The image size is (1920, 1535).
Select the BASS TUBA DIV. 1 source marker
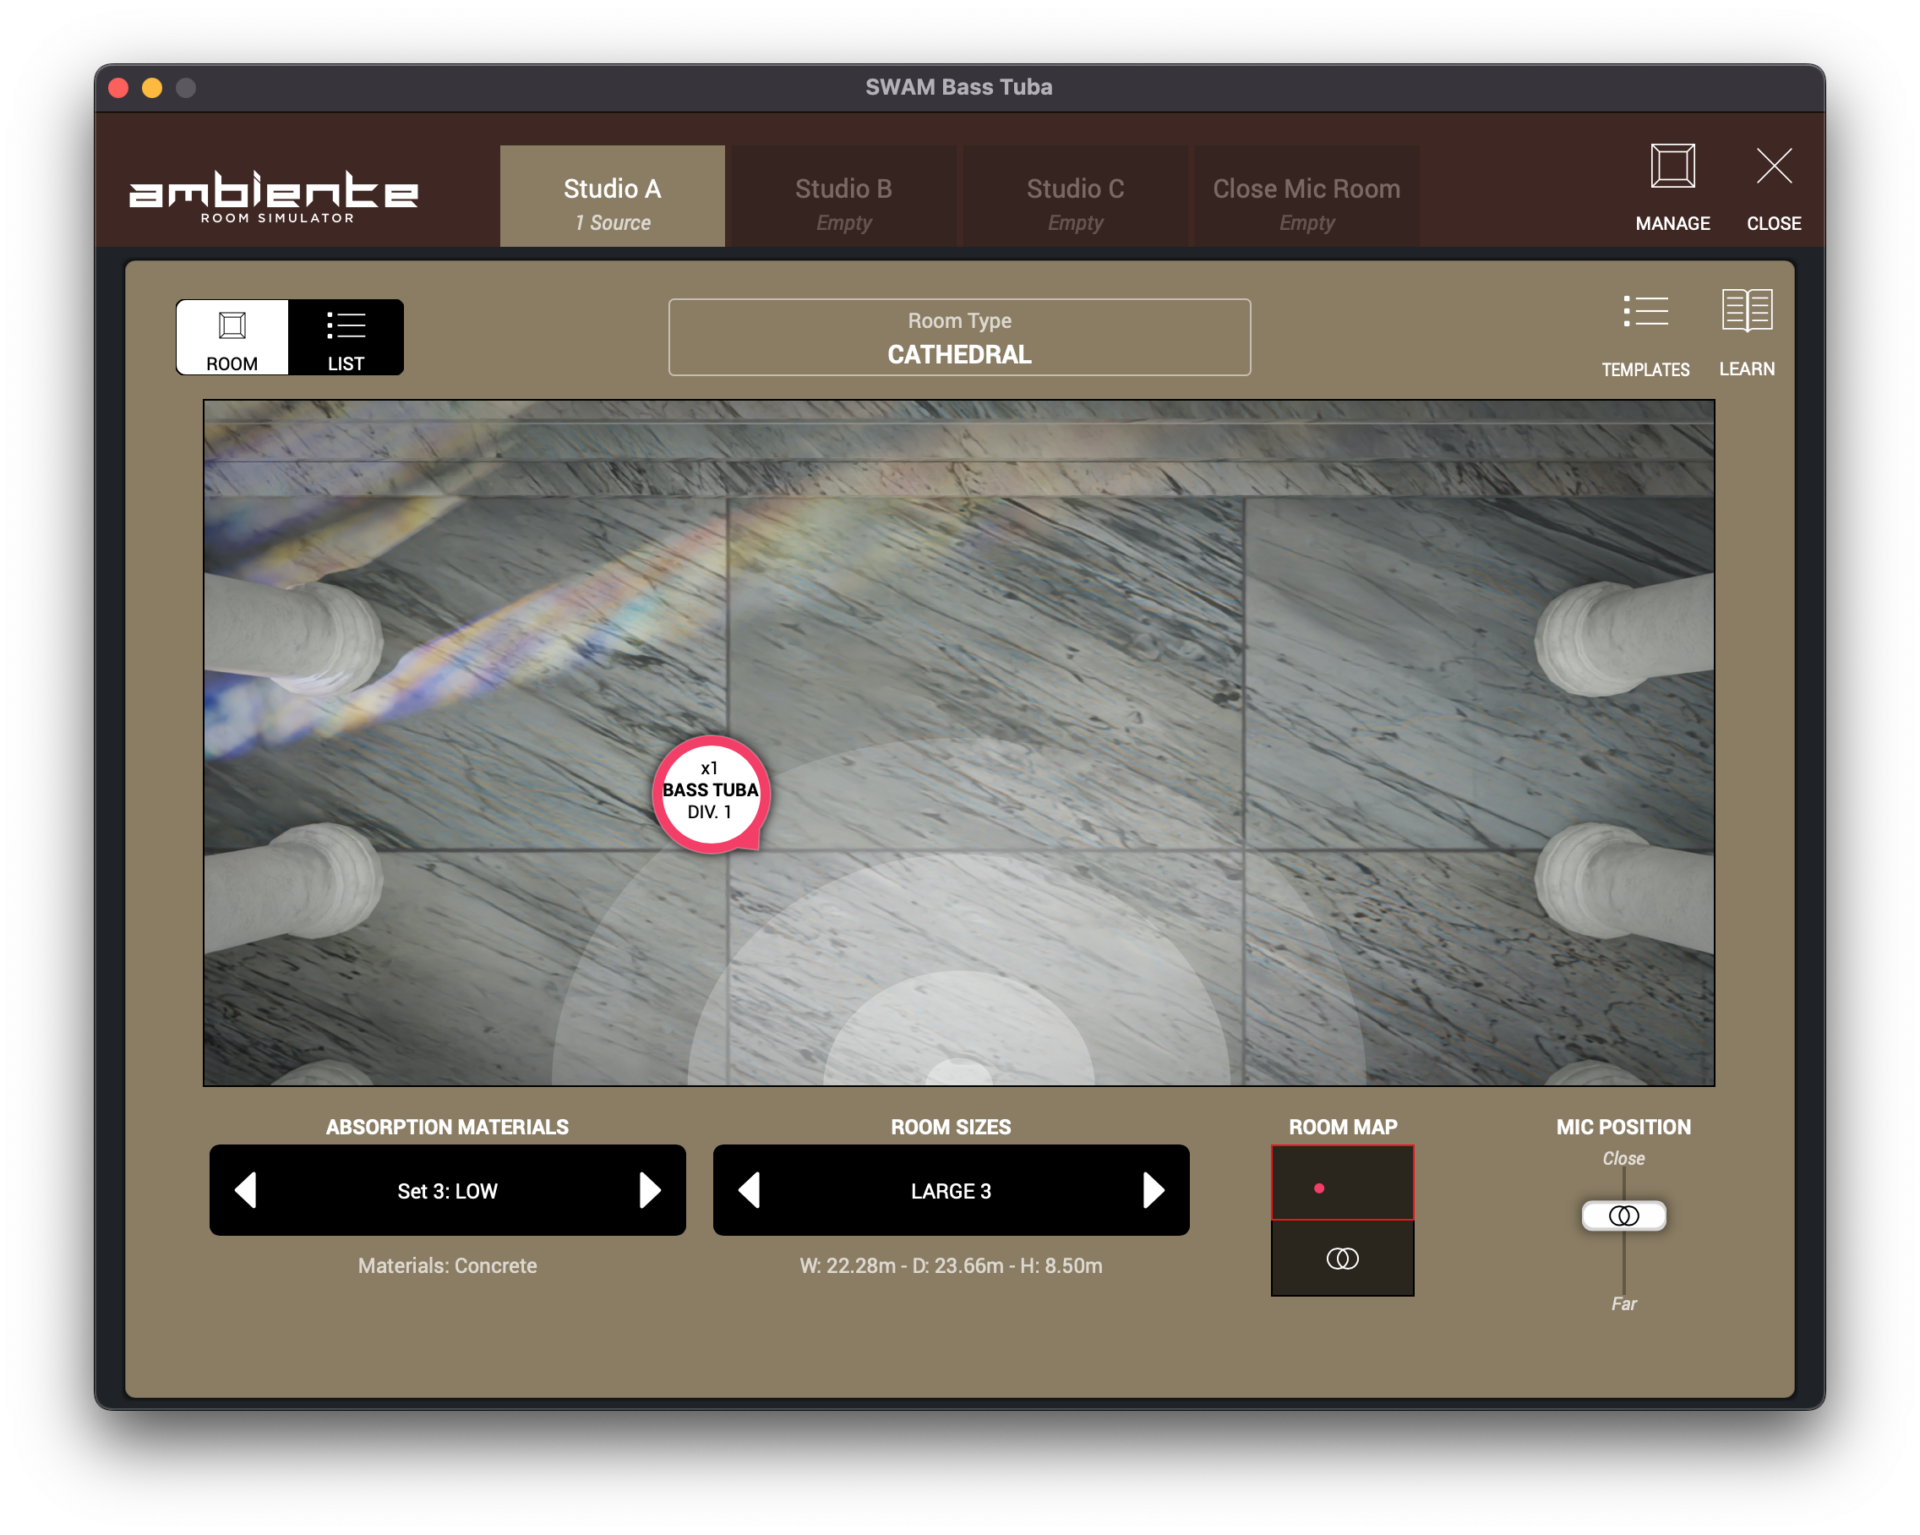pyautogui.click(x=710, y=795)
